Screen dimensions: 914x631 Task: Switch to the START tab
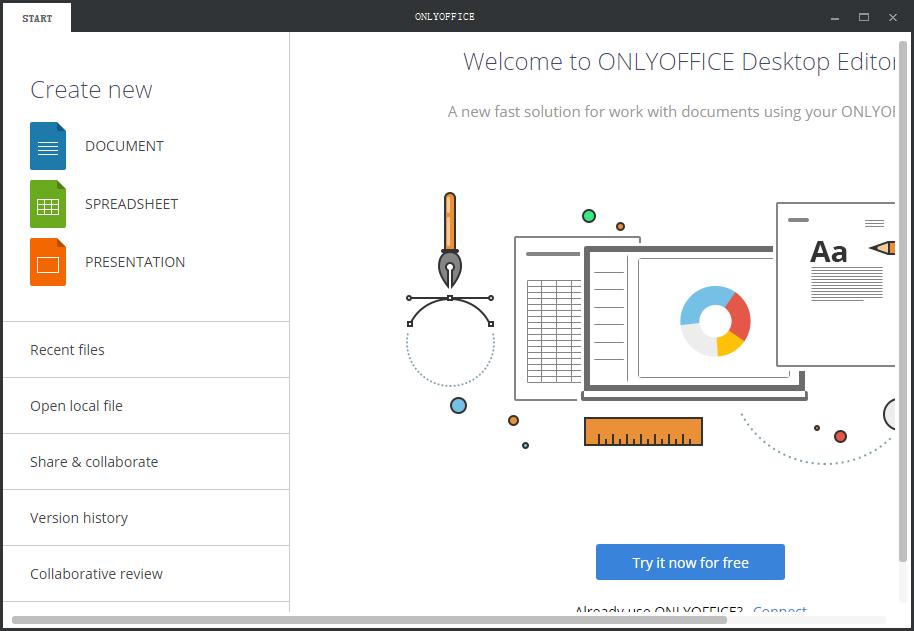36,17
